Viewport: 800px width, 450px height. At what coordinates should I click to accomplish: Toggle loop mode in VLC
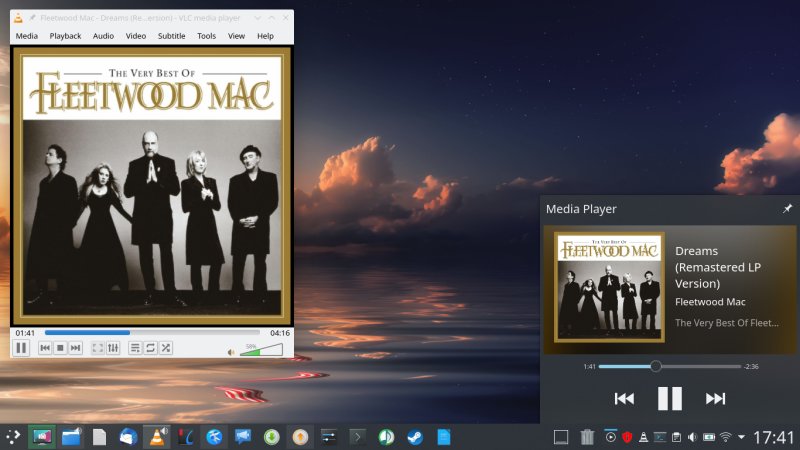click(x=150, y=348)
